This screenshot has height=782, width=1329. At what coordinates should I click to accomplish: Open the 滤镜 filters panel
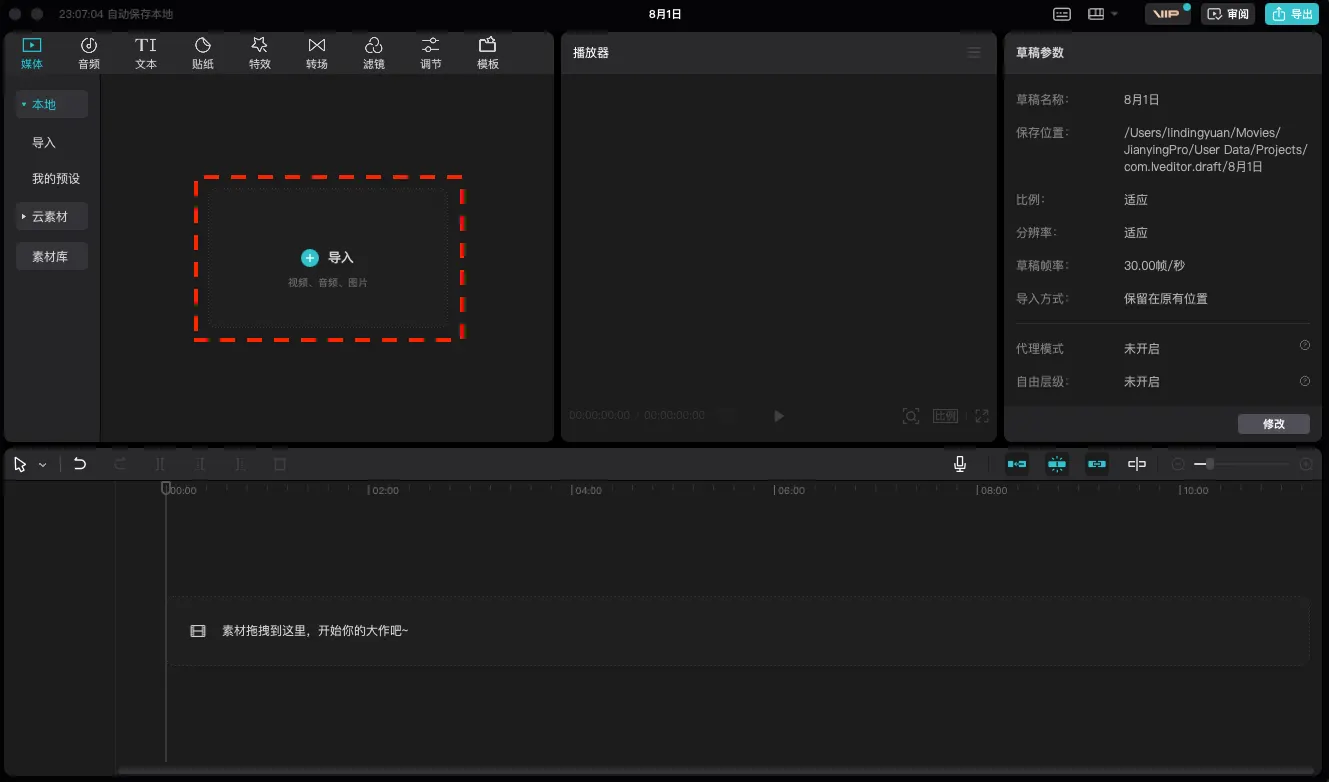pos(374,54)
